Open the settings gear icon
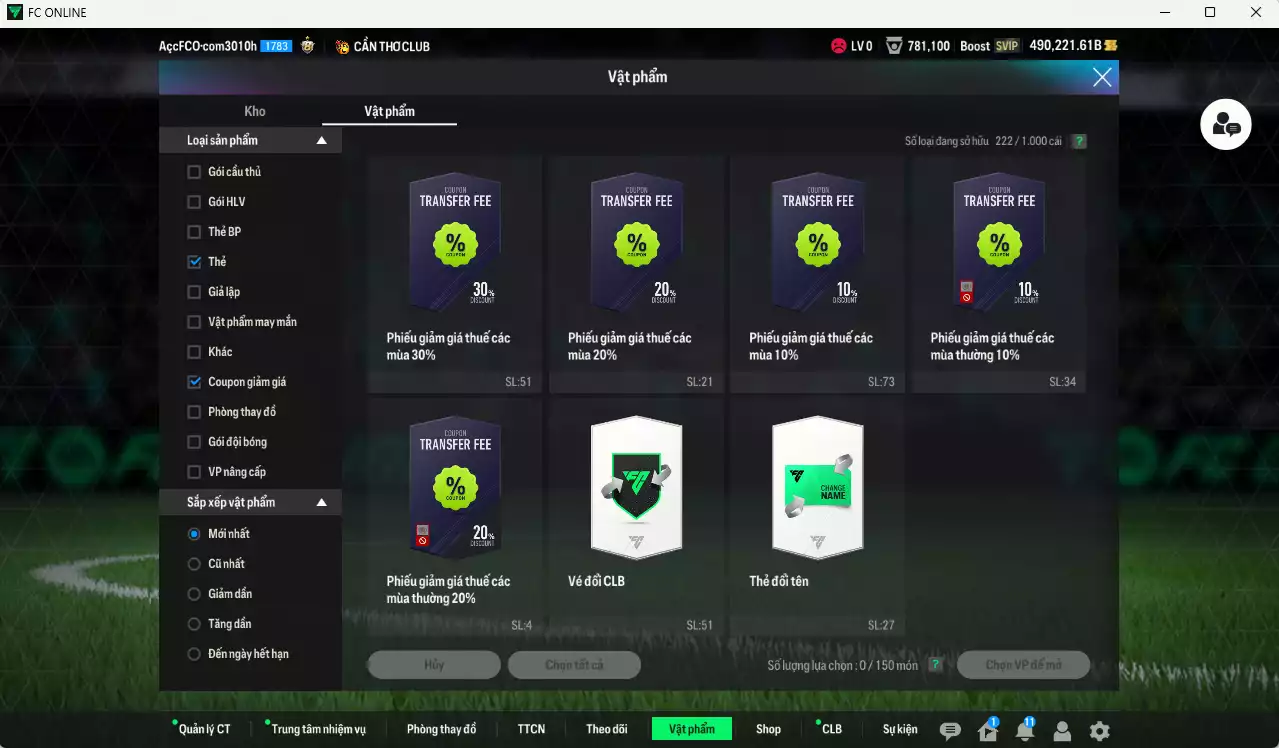 [1099, 731]
